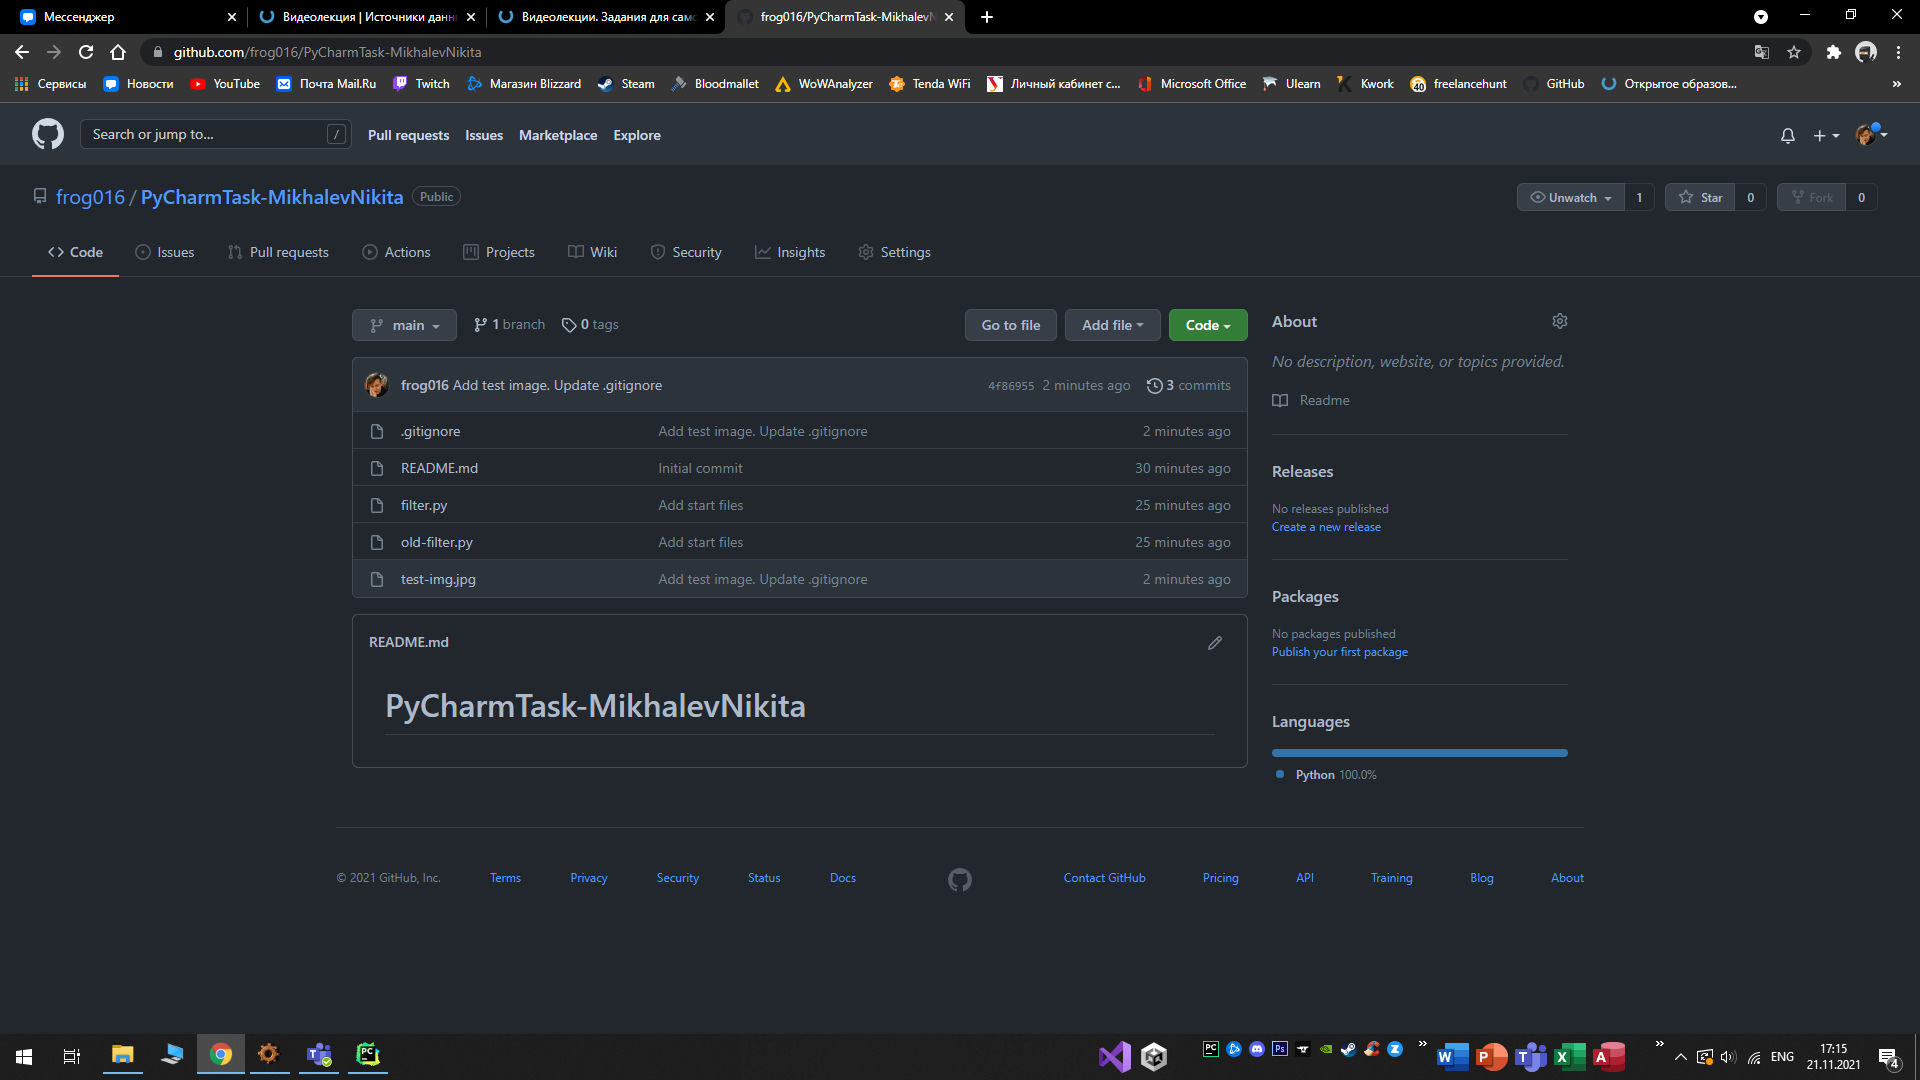Show more bookmarks chevron
The height and width of the screenshot is (1080, 1920).
click(1896, 84)
